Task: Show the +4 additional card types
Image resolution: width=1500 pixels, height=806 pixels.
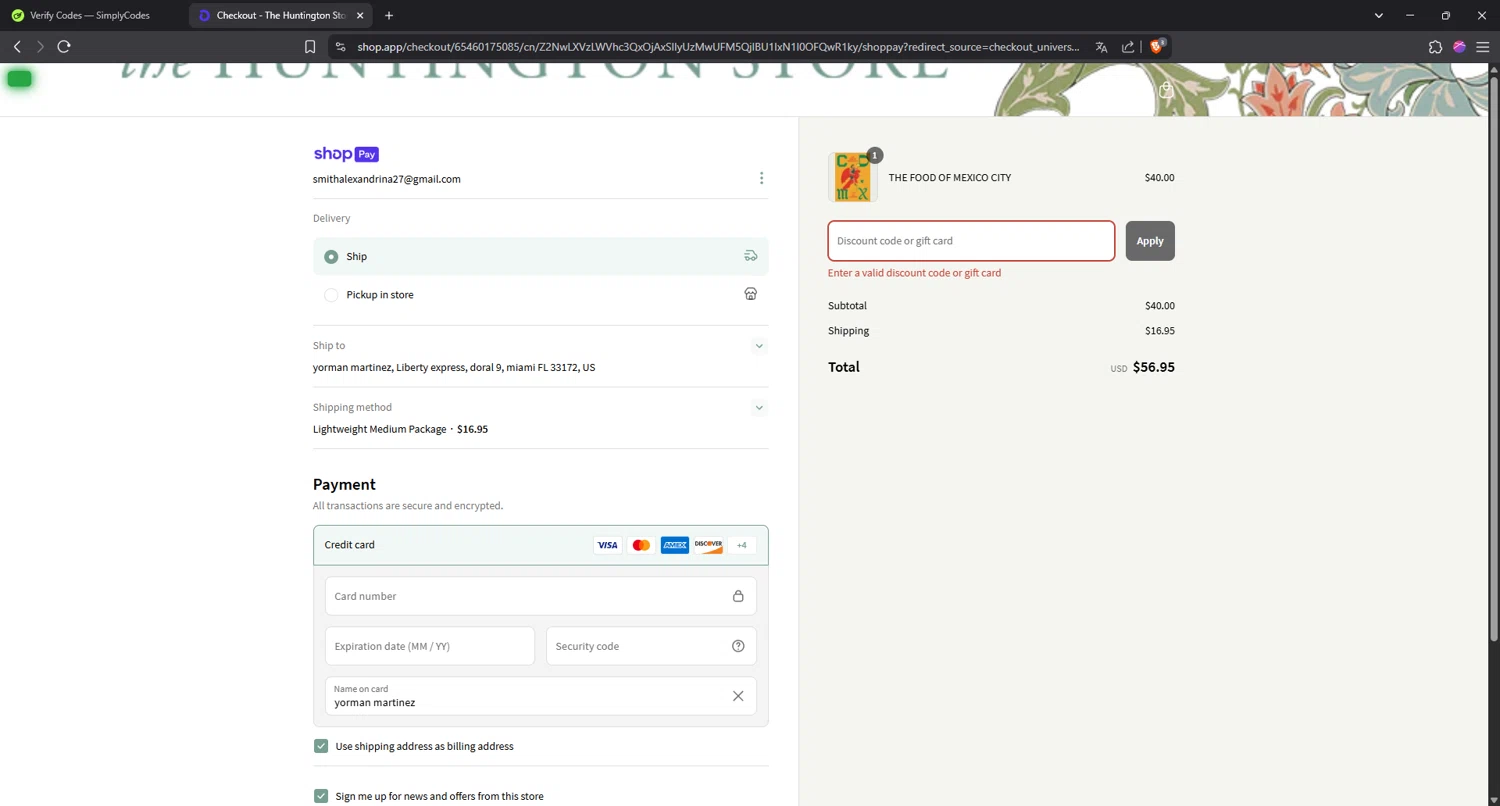Action: click(742, 545)
